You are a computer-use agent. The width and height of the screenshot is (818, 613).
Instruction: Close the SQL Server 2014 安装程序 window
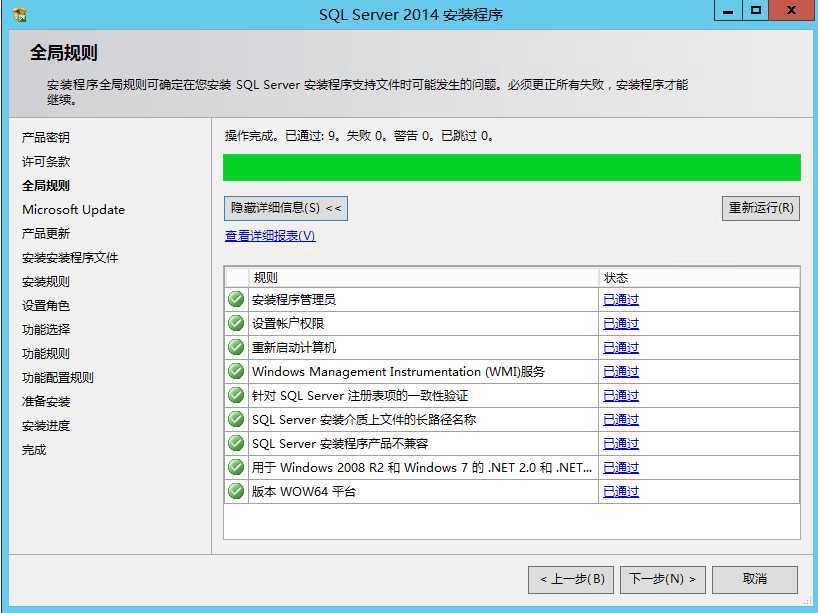[791, 10]
